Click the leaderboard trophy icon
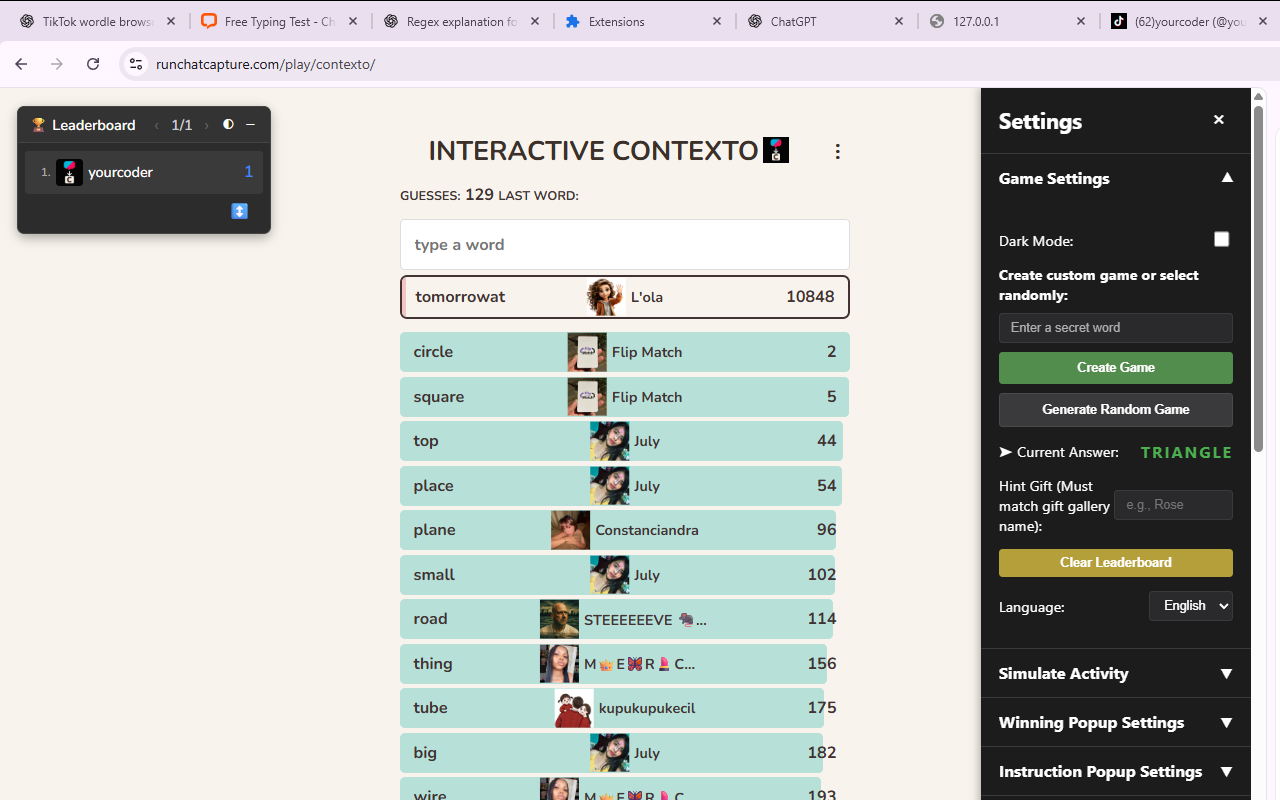The height and width of the screenshot is (800, 1280). point(38,125)
